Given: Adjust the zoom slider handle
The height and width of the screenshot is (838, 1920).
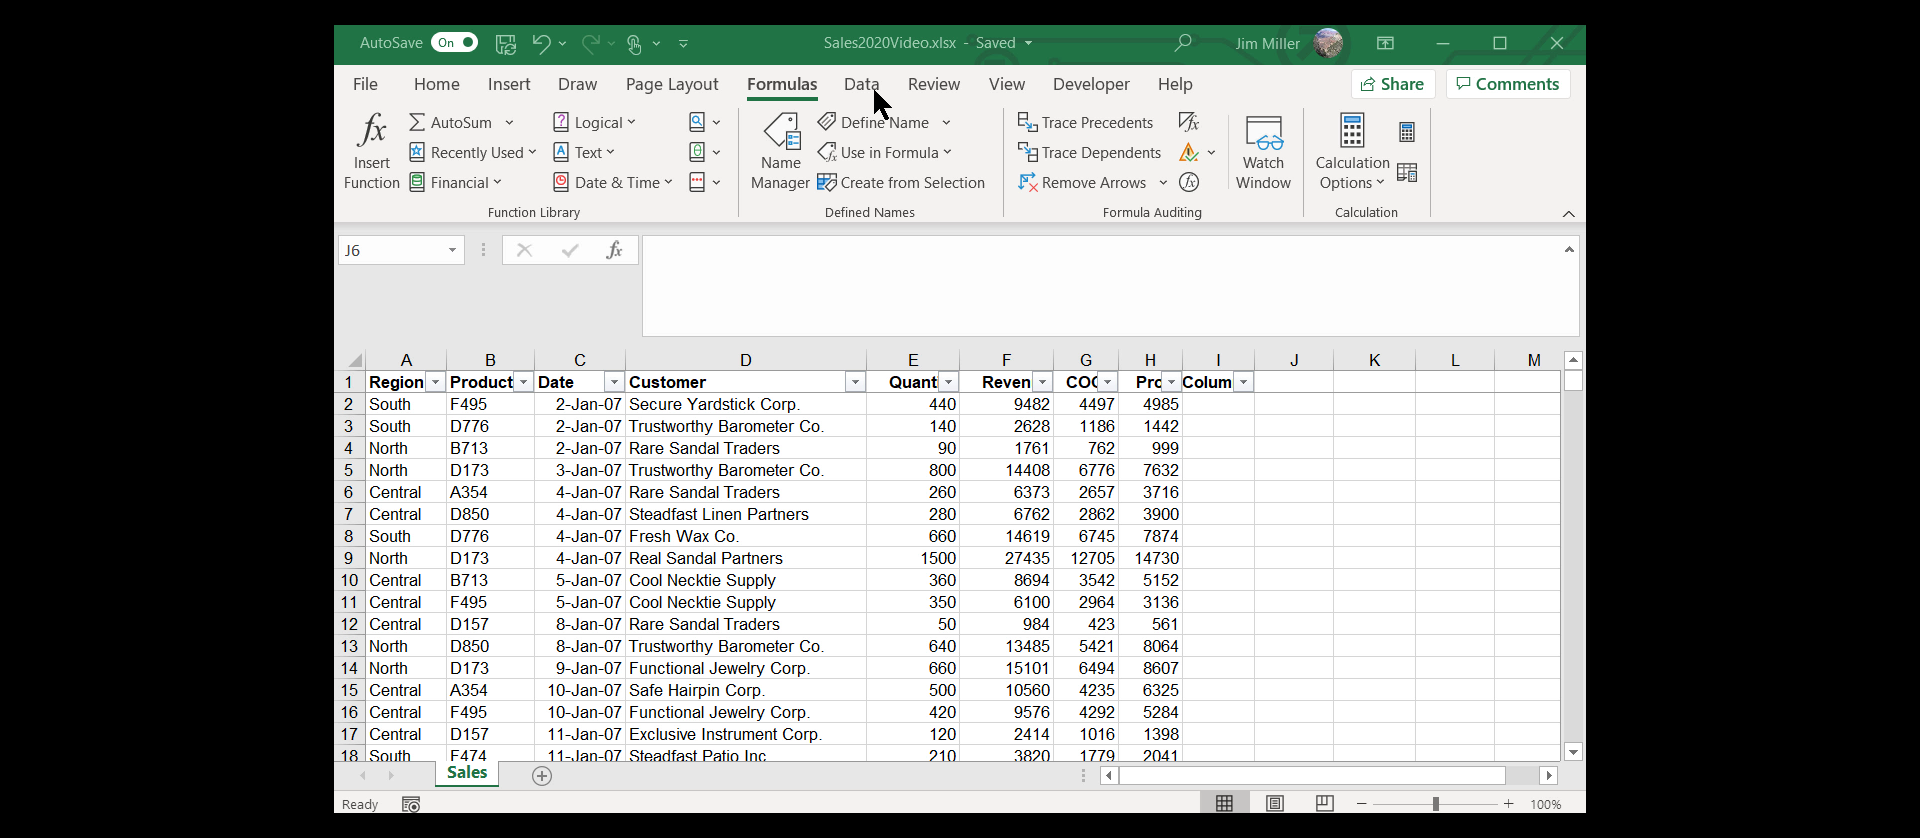Looking at the screenshot, I should [1435, 804].
